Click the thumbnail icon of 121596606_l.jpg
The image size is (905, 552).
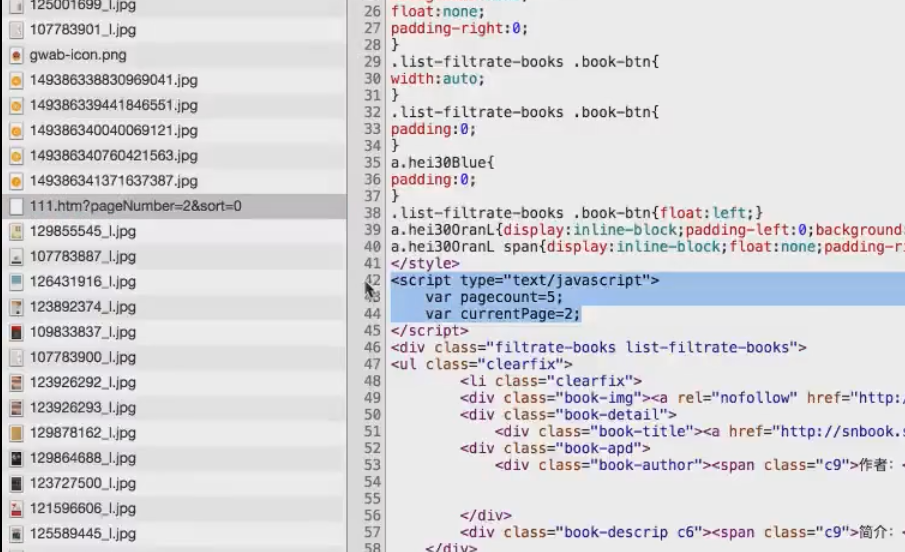coord(17,509)
